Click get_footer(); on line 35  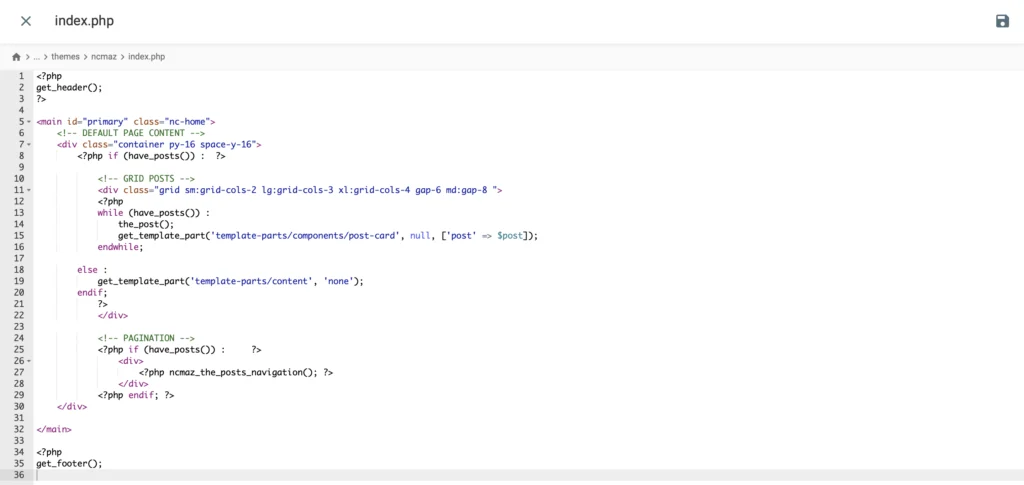69,463
